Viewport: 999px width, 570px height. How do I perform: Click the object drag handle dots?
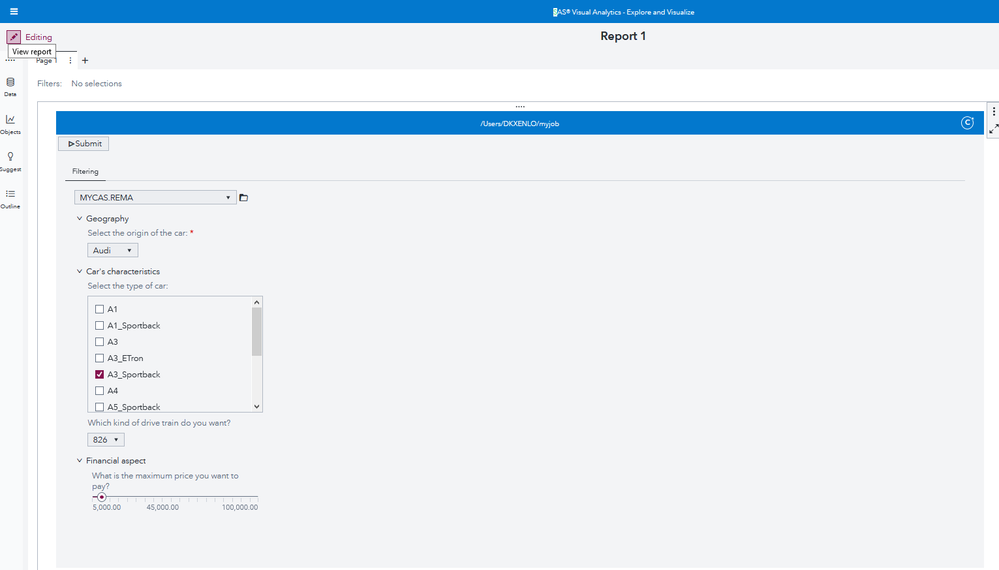(520, 106)
